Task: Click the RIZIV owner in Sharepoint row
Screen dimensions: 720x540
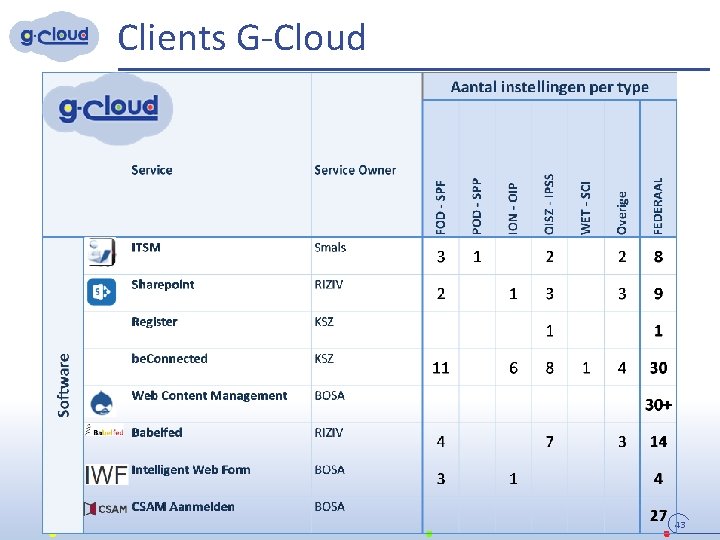Action: (x=329, y=285)
